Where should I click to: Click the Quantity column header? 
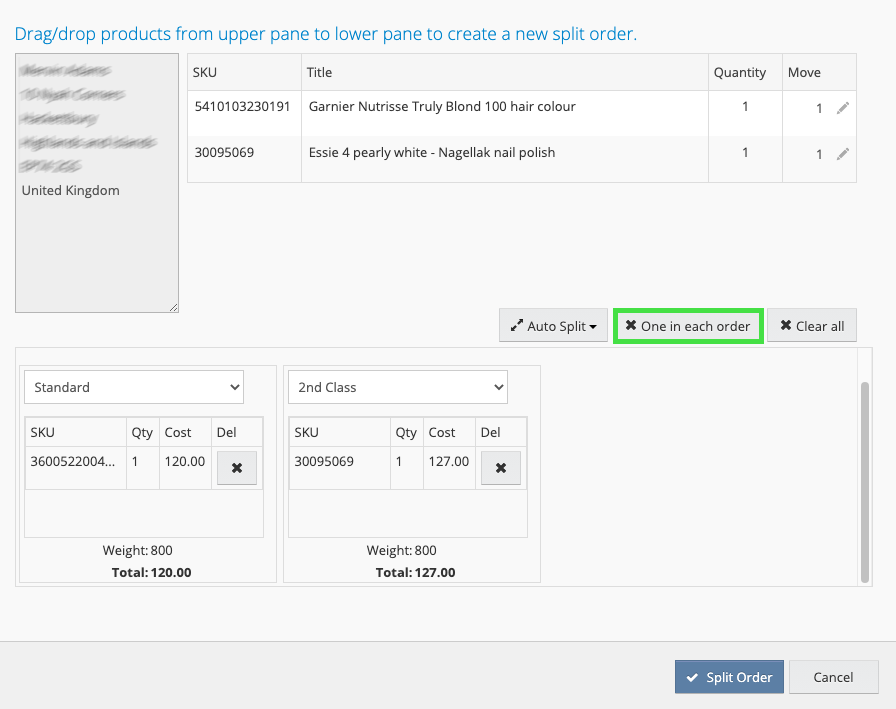point(740,72)
